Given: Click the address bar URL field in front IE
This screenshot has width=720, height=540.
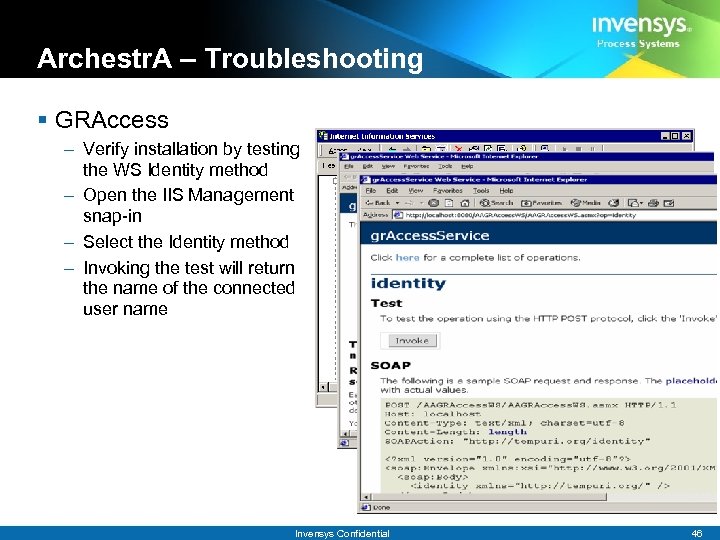Looking at the screenshot, I should click(555, 215).
